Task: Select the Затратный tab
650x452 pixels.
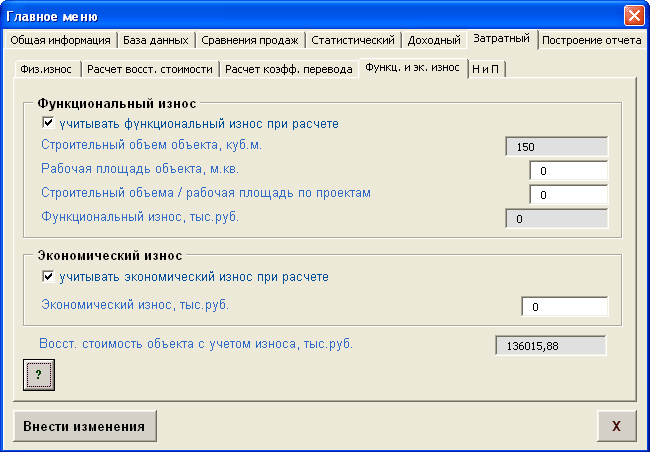Action: coord(502,39)
